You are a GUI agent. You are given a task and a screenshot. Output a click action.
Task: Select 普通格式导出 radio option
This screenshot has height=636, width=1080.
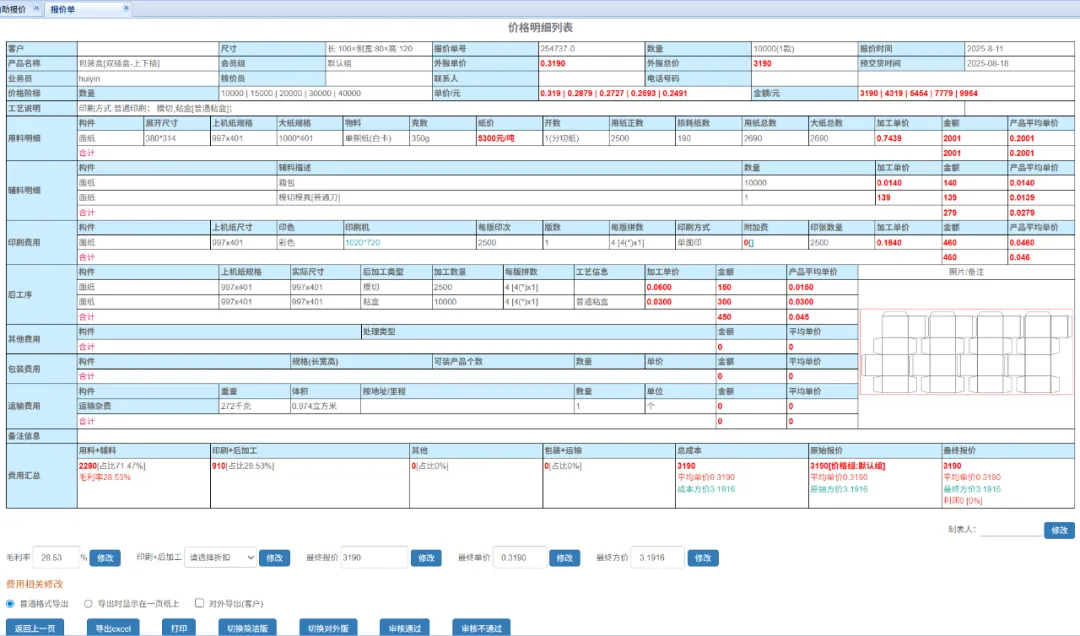pos(11,604)
